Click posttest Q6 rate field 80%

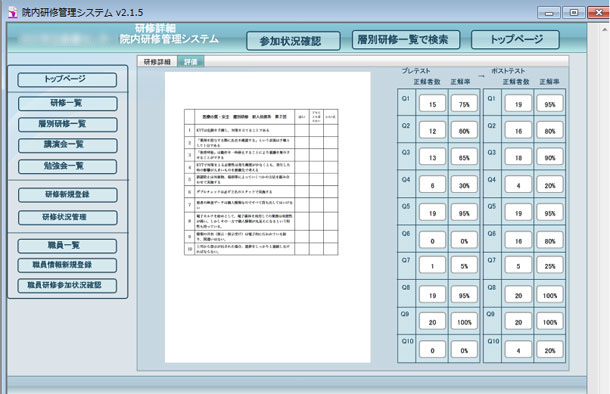pos(550,241)
